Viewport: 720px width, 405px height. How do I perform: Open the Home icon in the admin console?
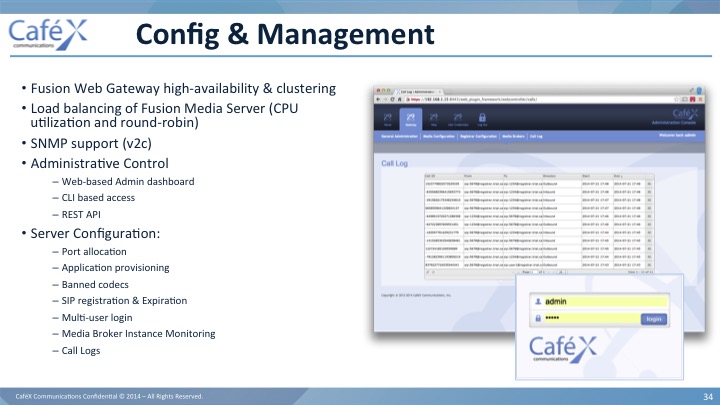coord(388,119)
